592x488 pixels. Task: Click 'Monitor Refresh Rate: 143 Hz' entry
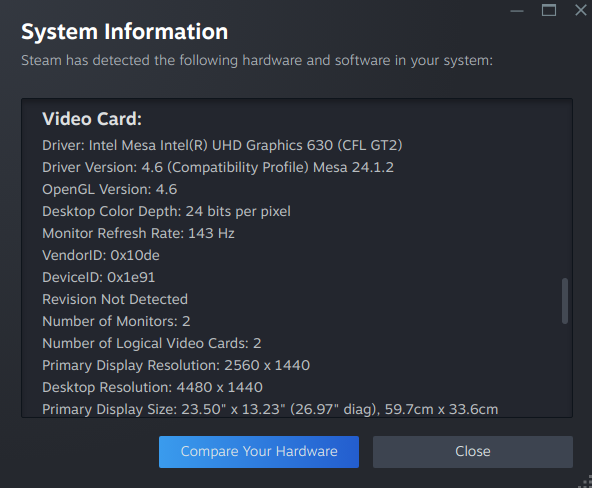[x=138, y=233]
